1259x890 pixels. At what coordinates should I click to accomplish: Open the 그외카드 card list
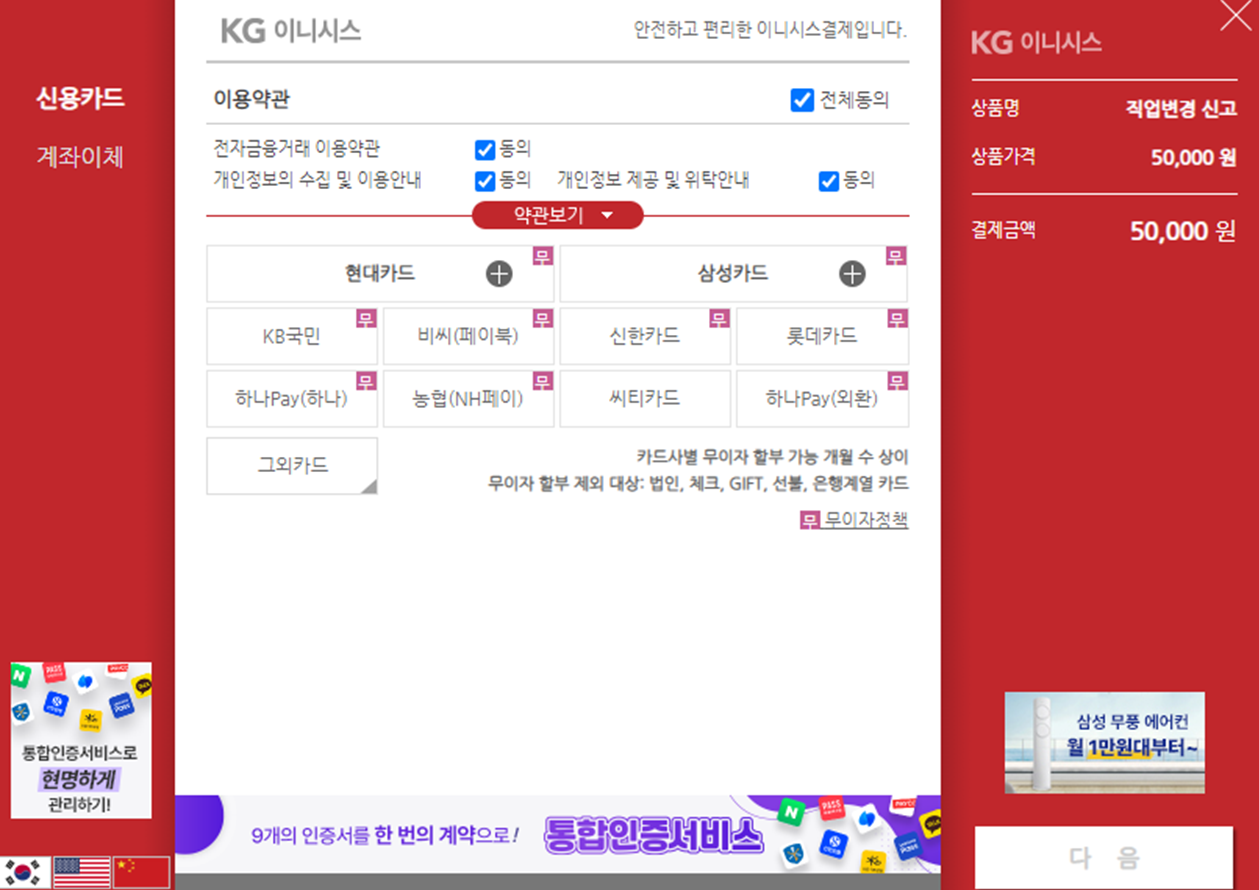(x=292, y=466)
